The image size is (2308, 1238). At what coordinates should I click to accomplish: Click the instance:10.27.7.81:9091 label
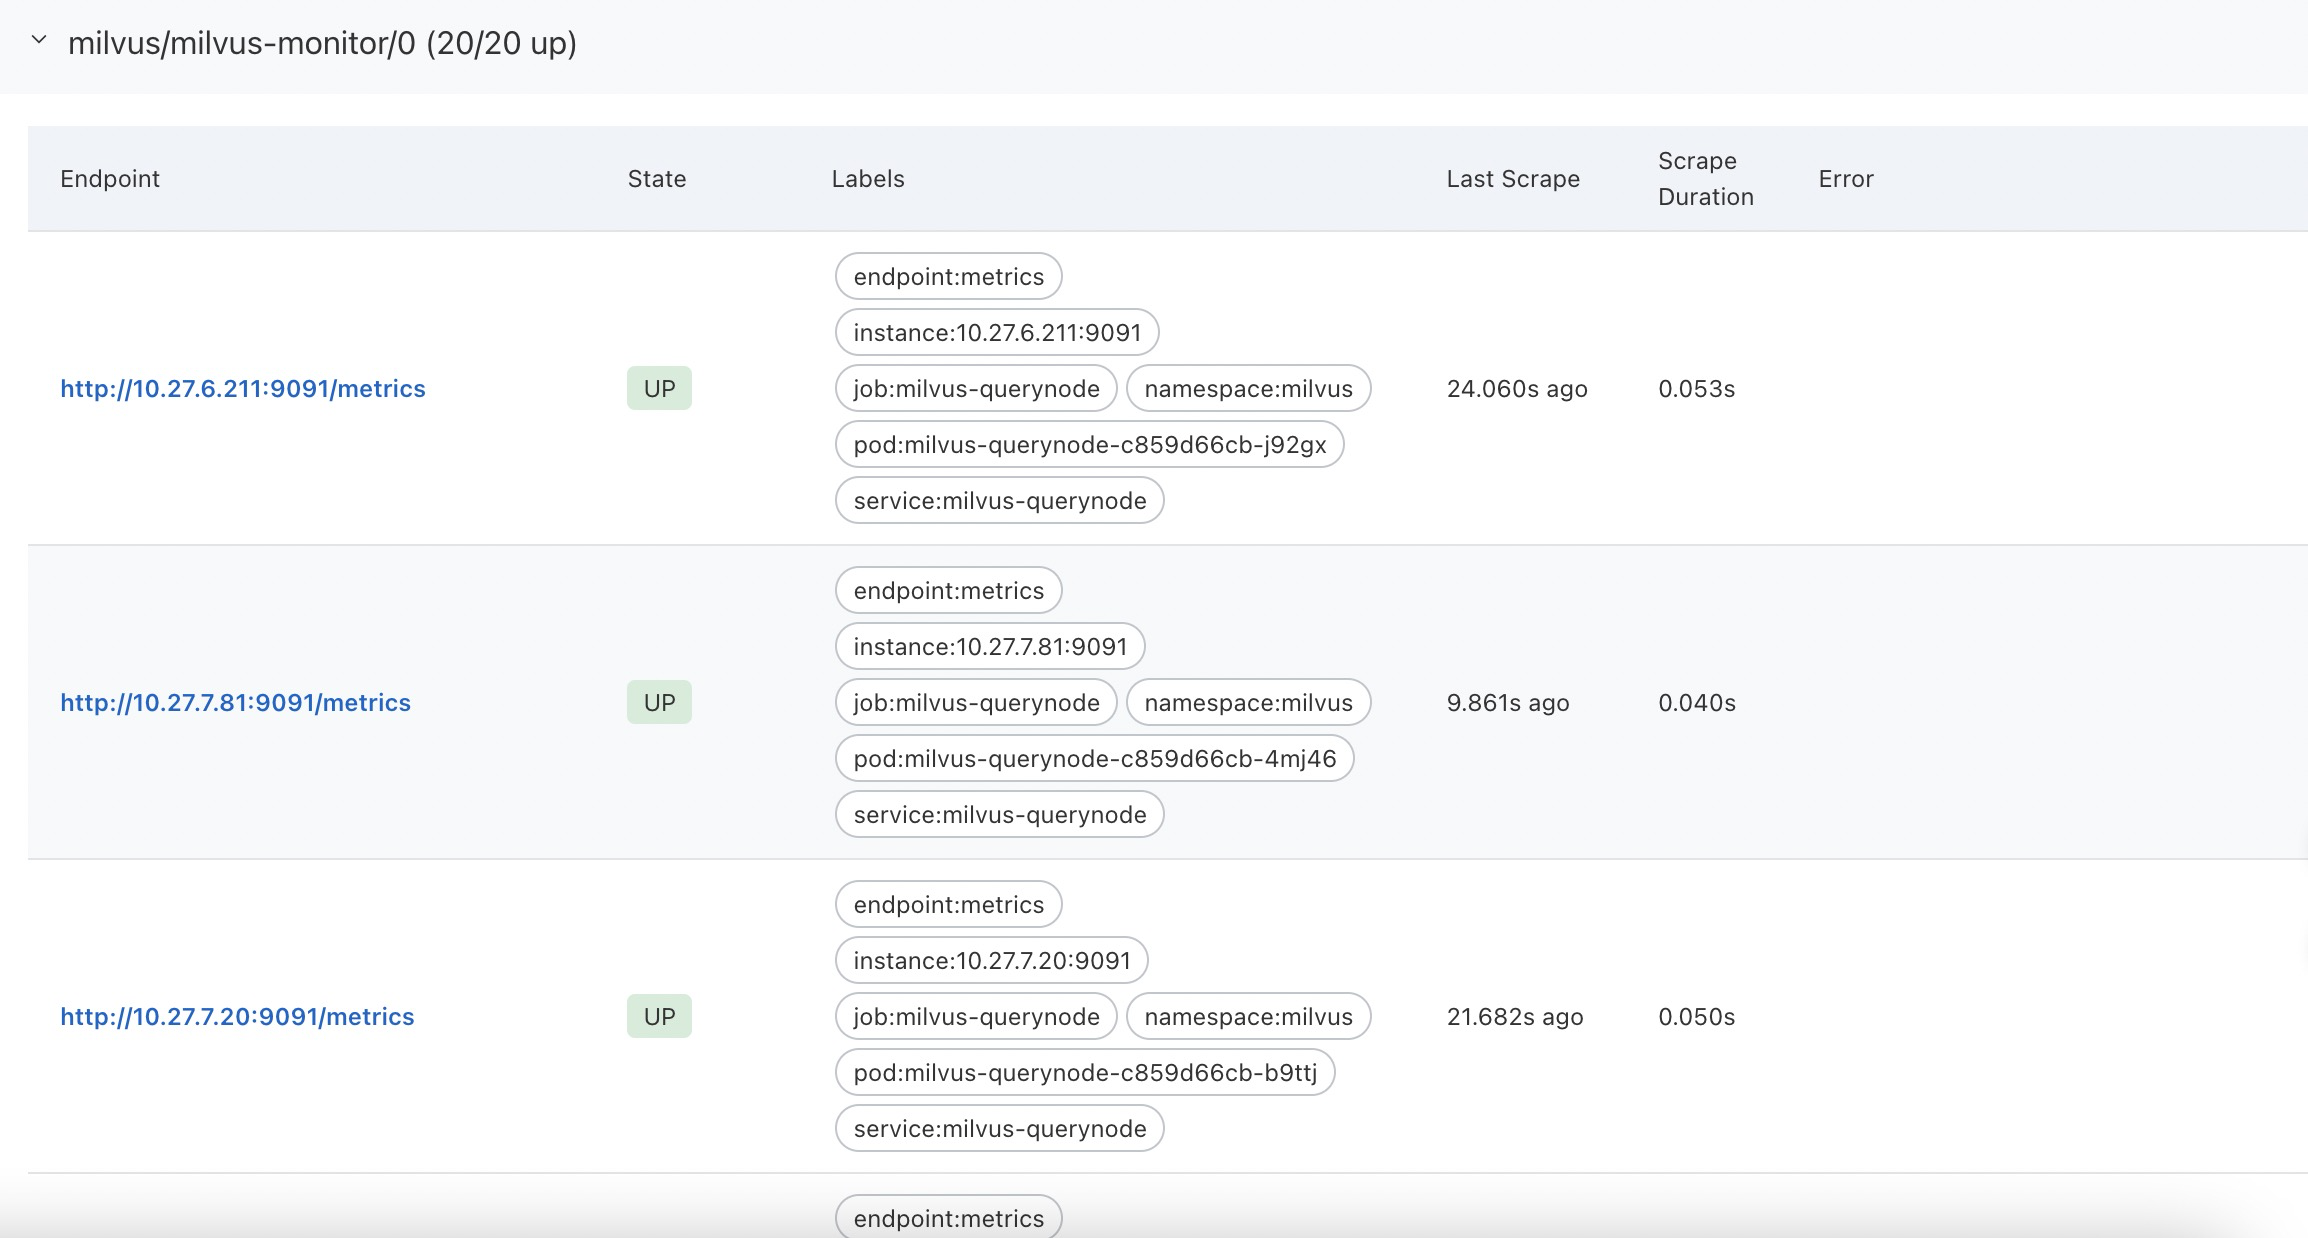point(990,646)
